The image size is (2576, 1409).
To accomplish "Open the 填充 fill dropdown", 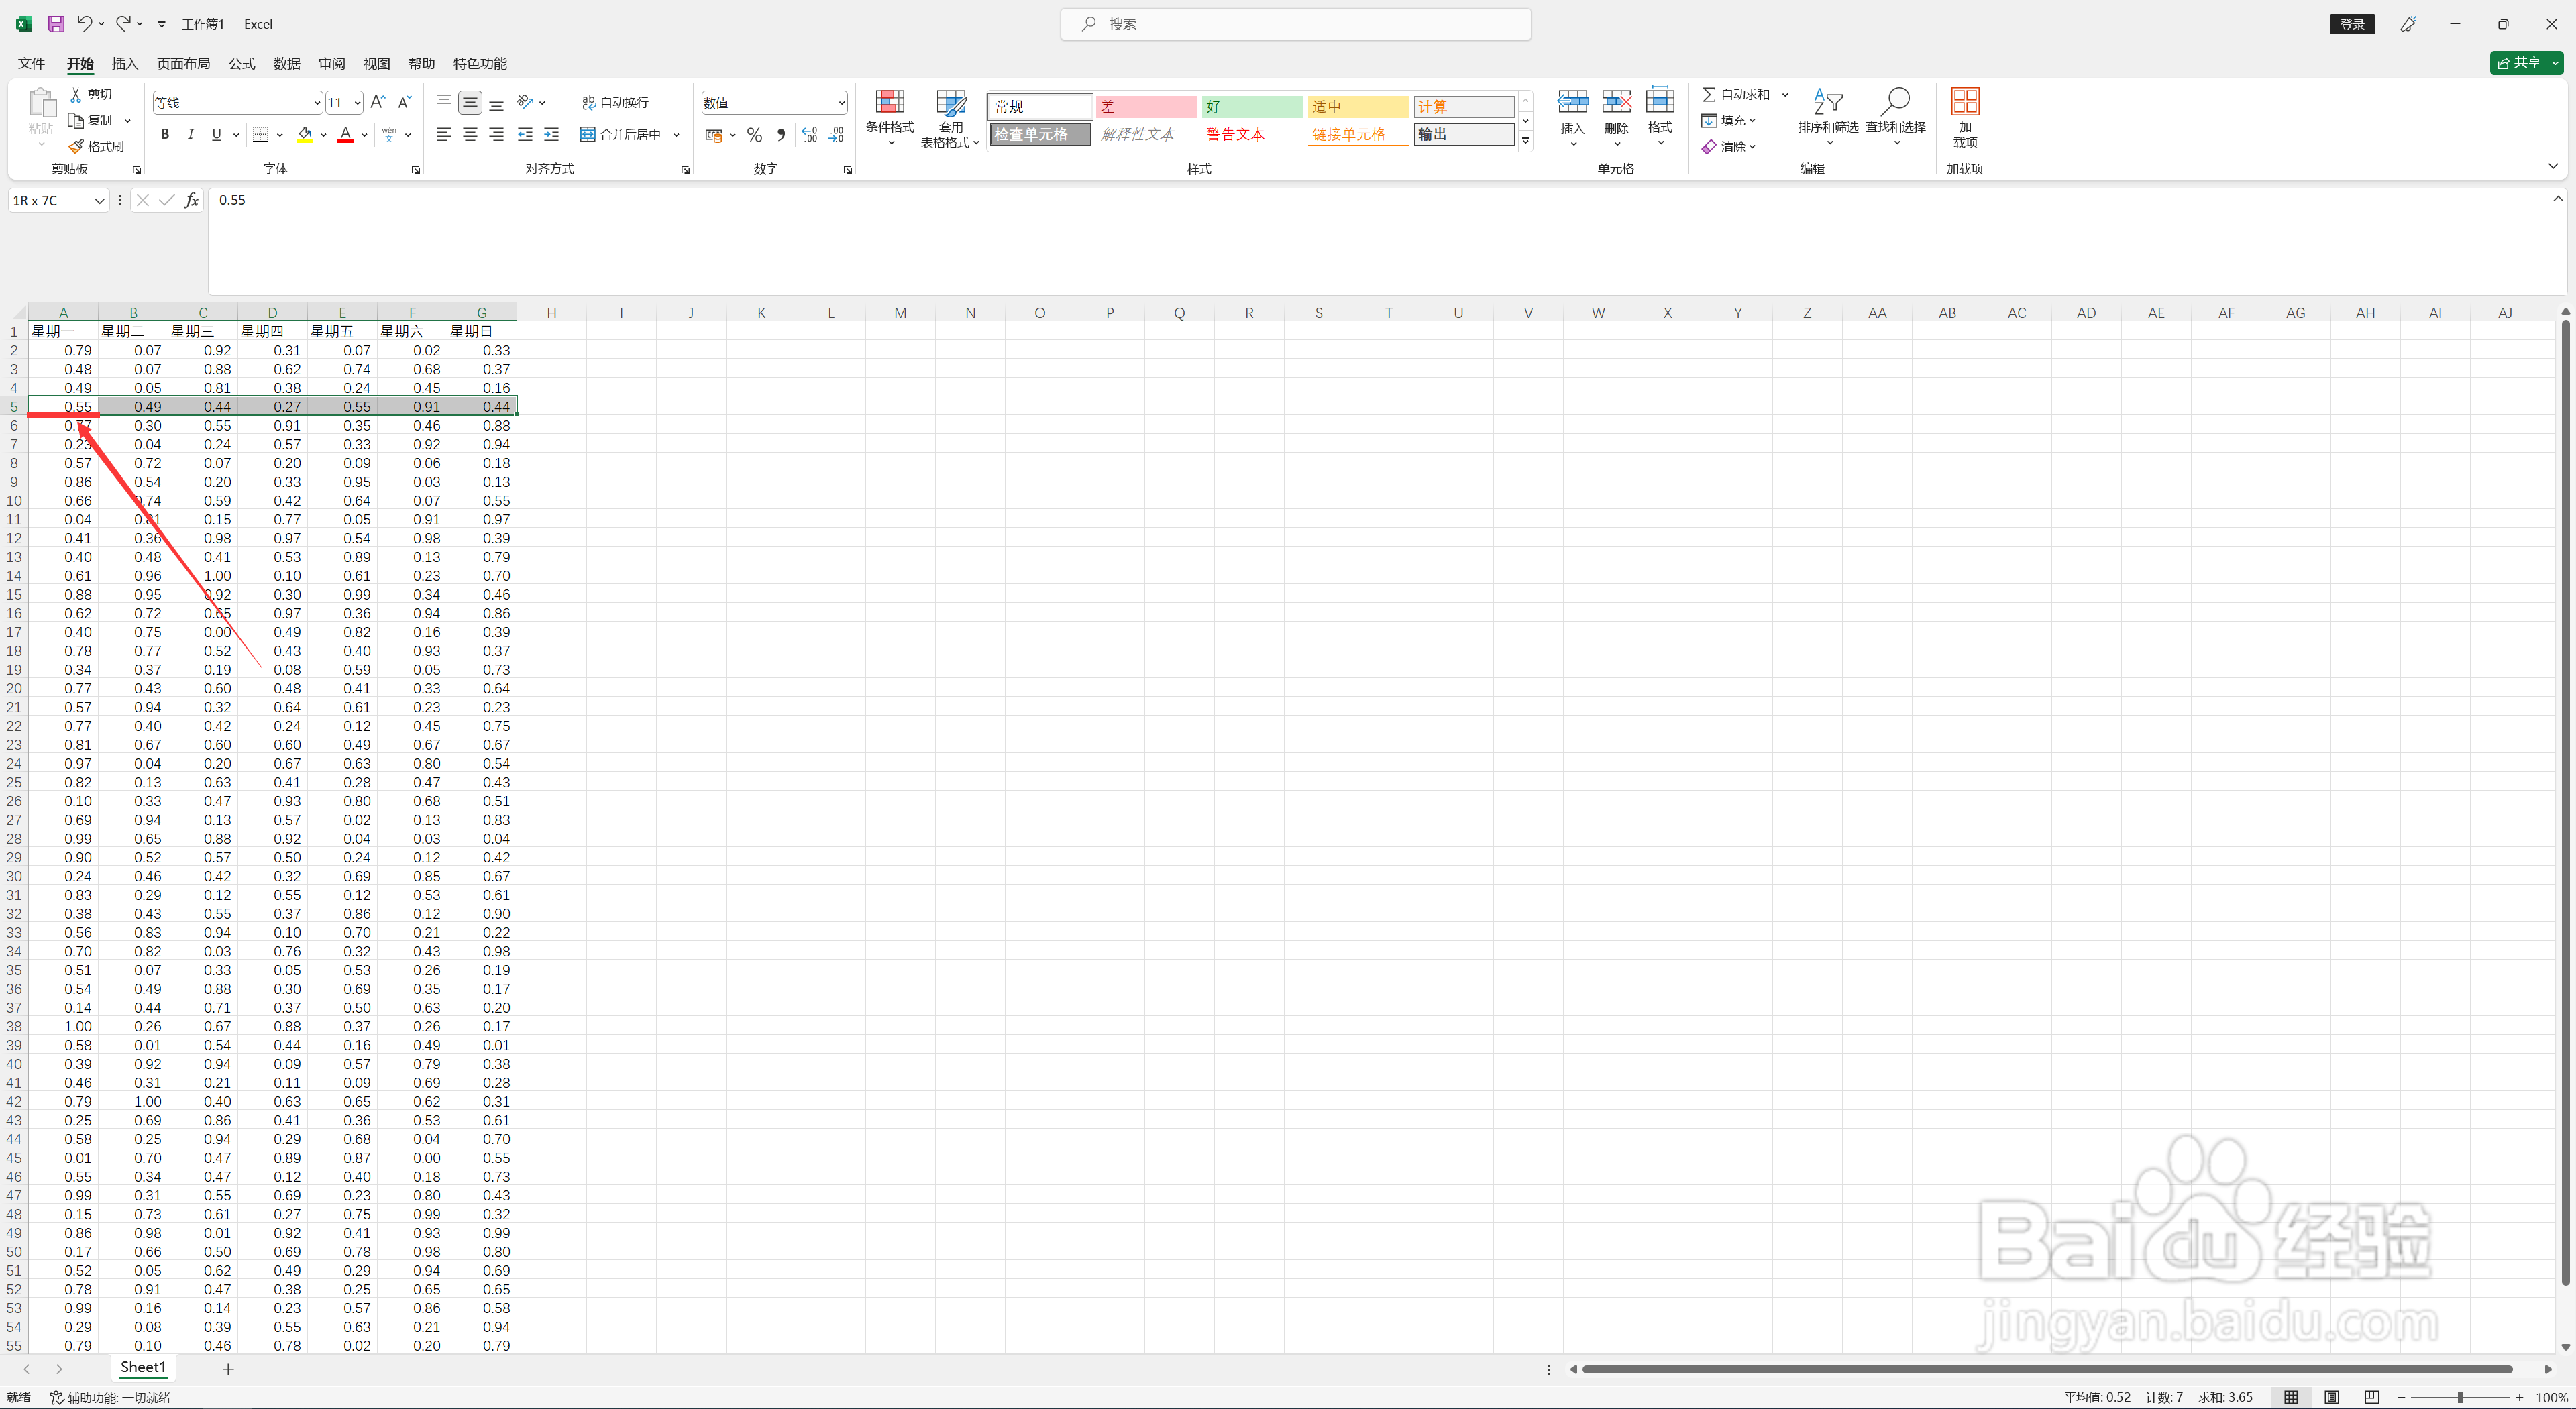I will coord(1729,120).
